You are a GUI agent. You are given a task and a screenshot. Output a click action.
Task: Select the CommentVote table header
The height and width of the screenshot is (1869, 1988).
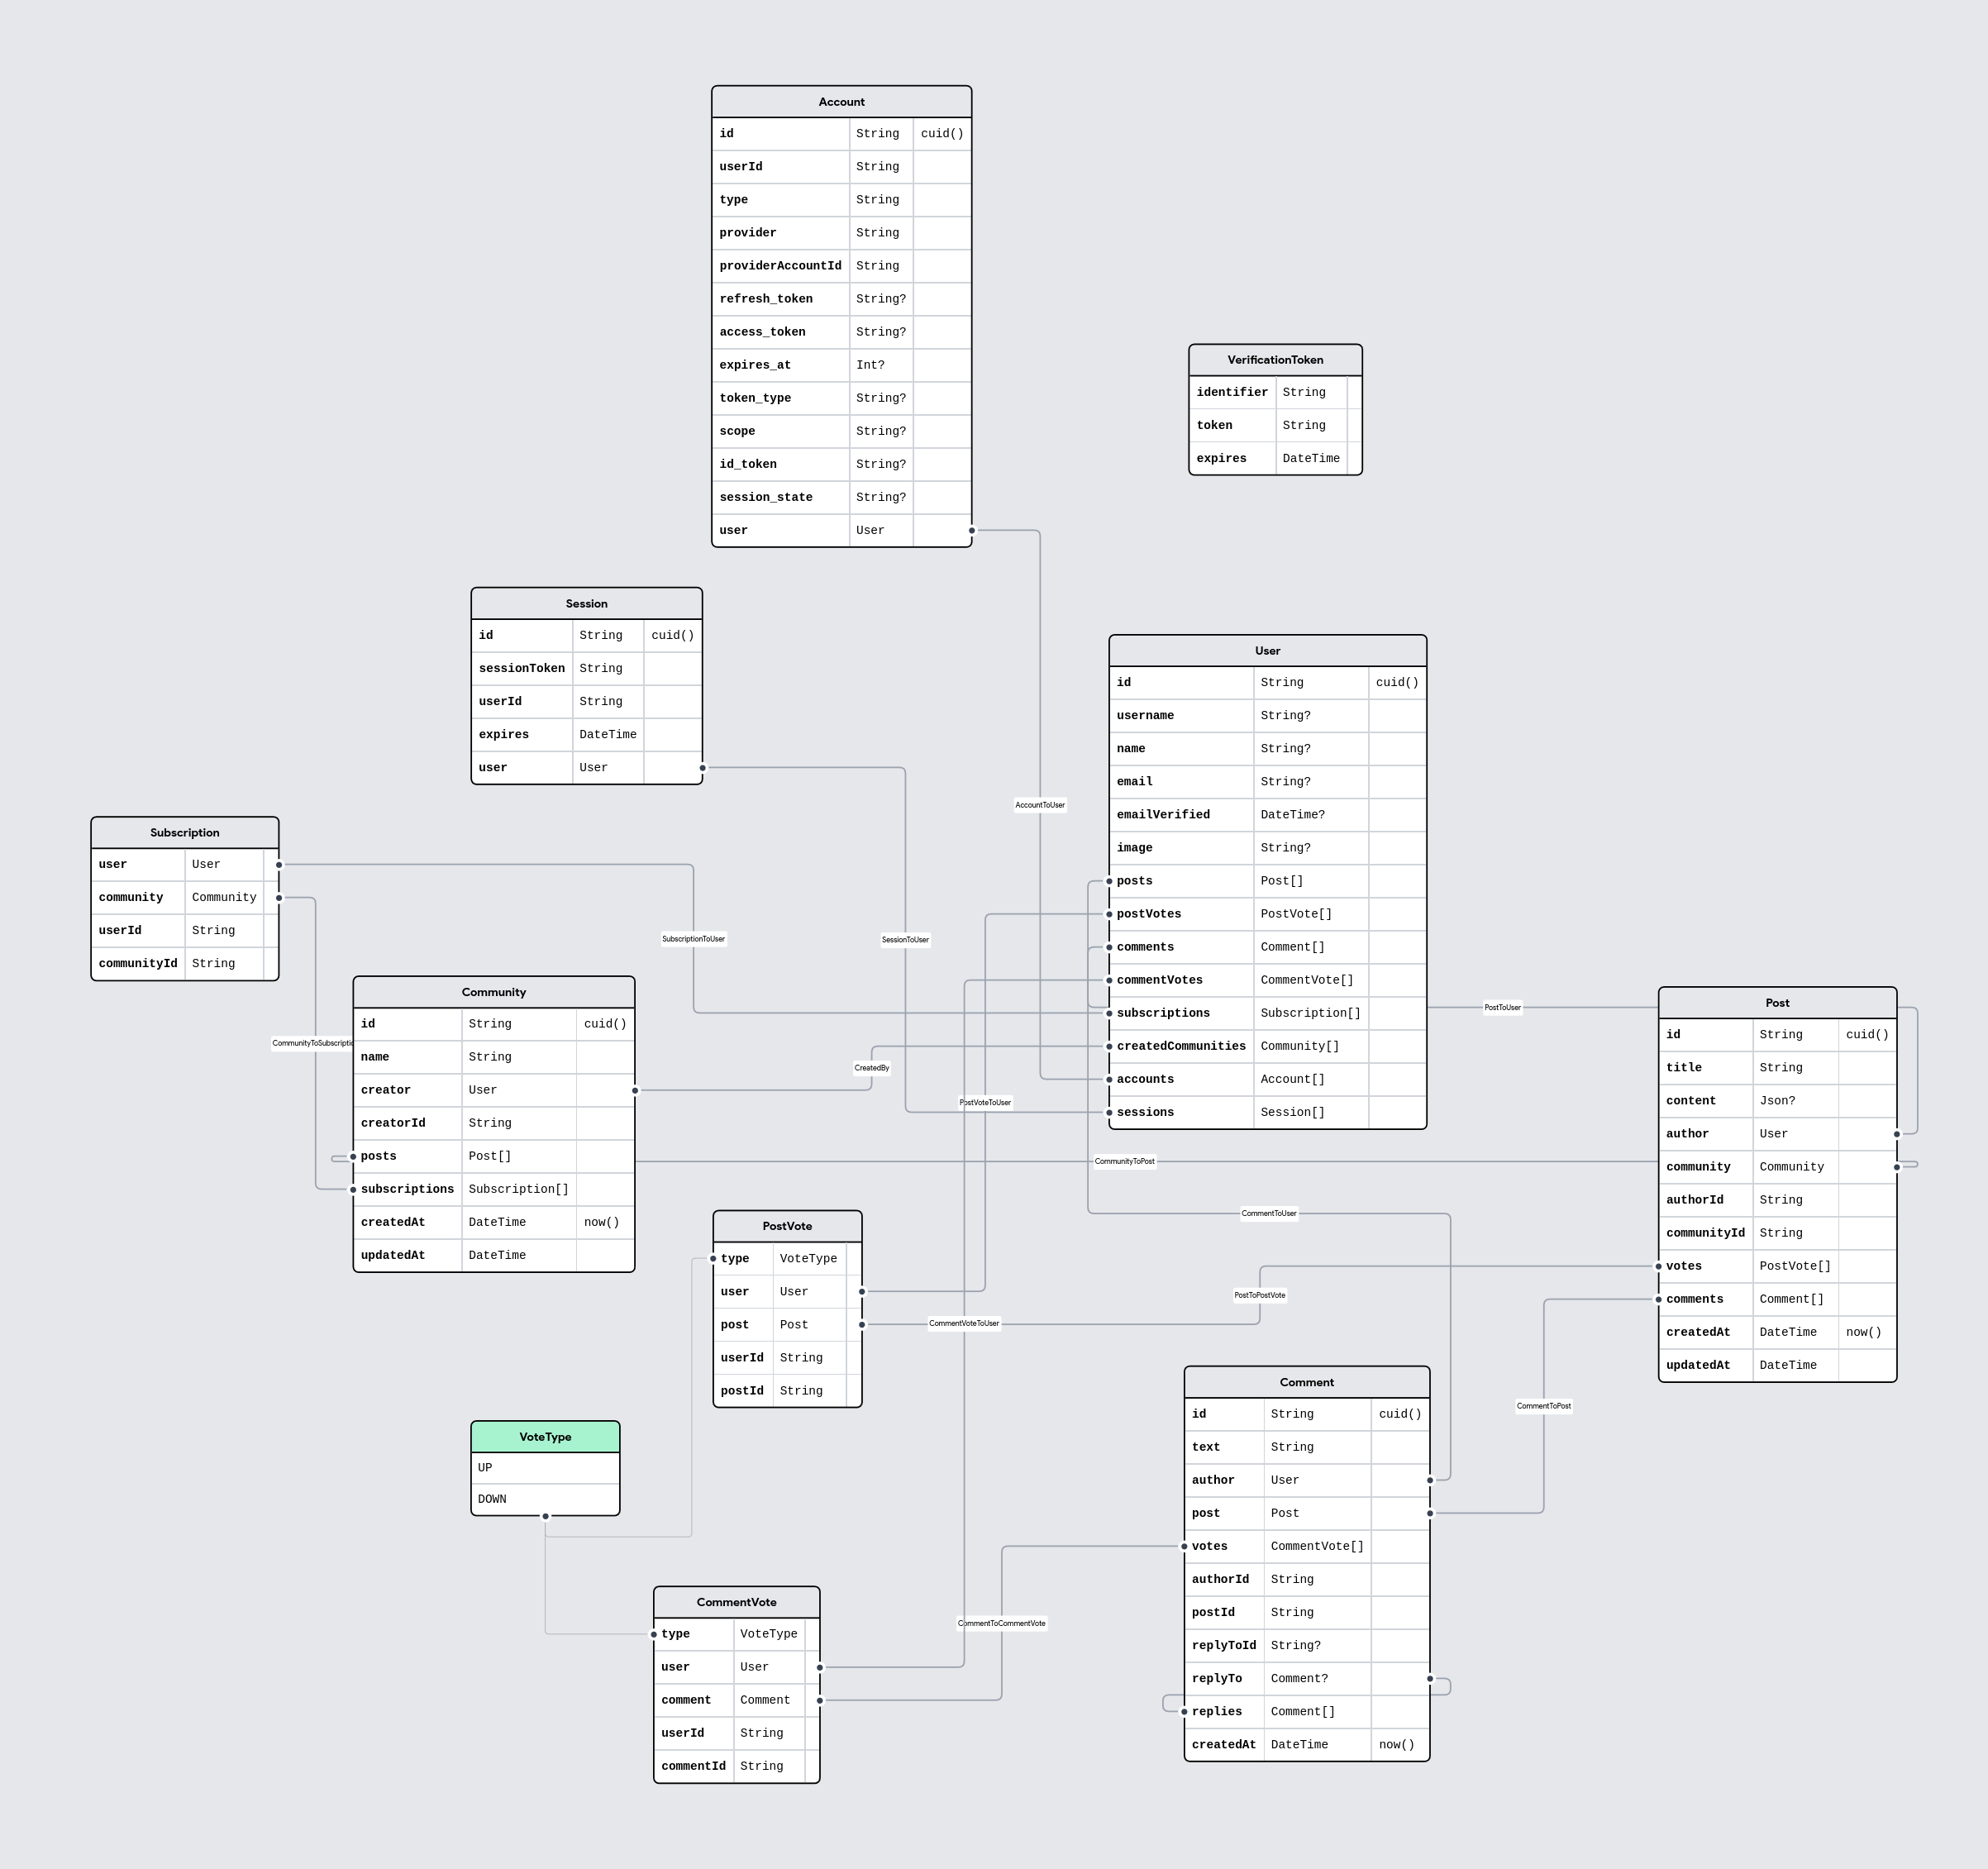point(736,1602)
